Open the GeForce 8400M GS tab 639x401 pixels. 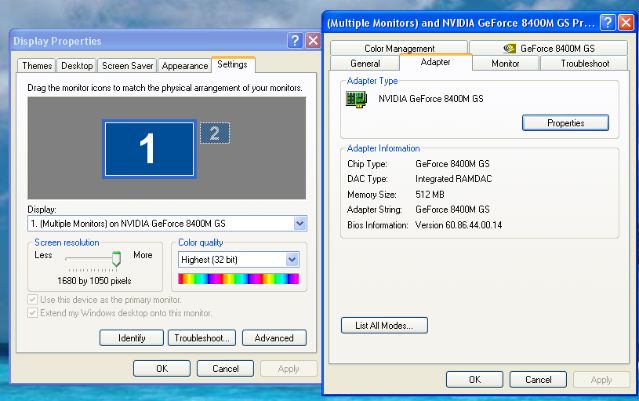point(548,48)
